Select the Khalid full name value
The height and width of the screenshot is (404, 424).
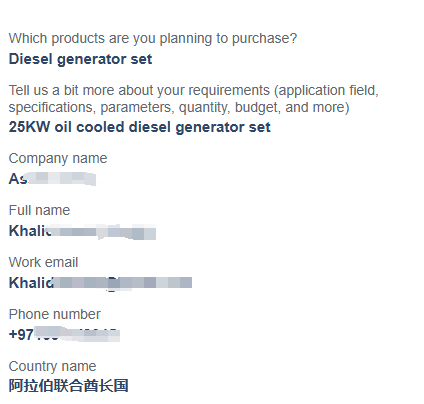(82, 231)
